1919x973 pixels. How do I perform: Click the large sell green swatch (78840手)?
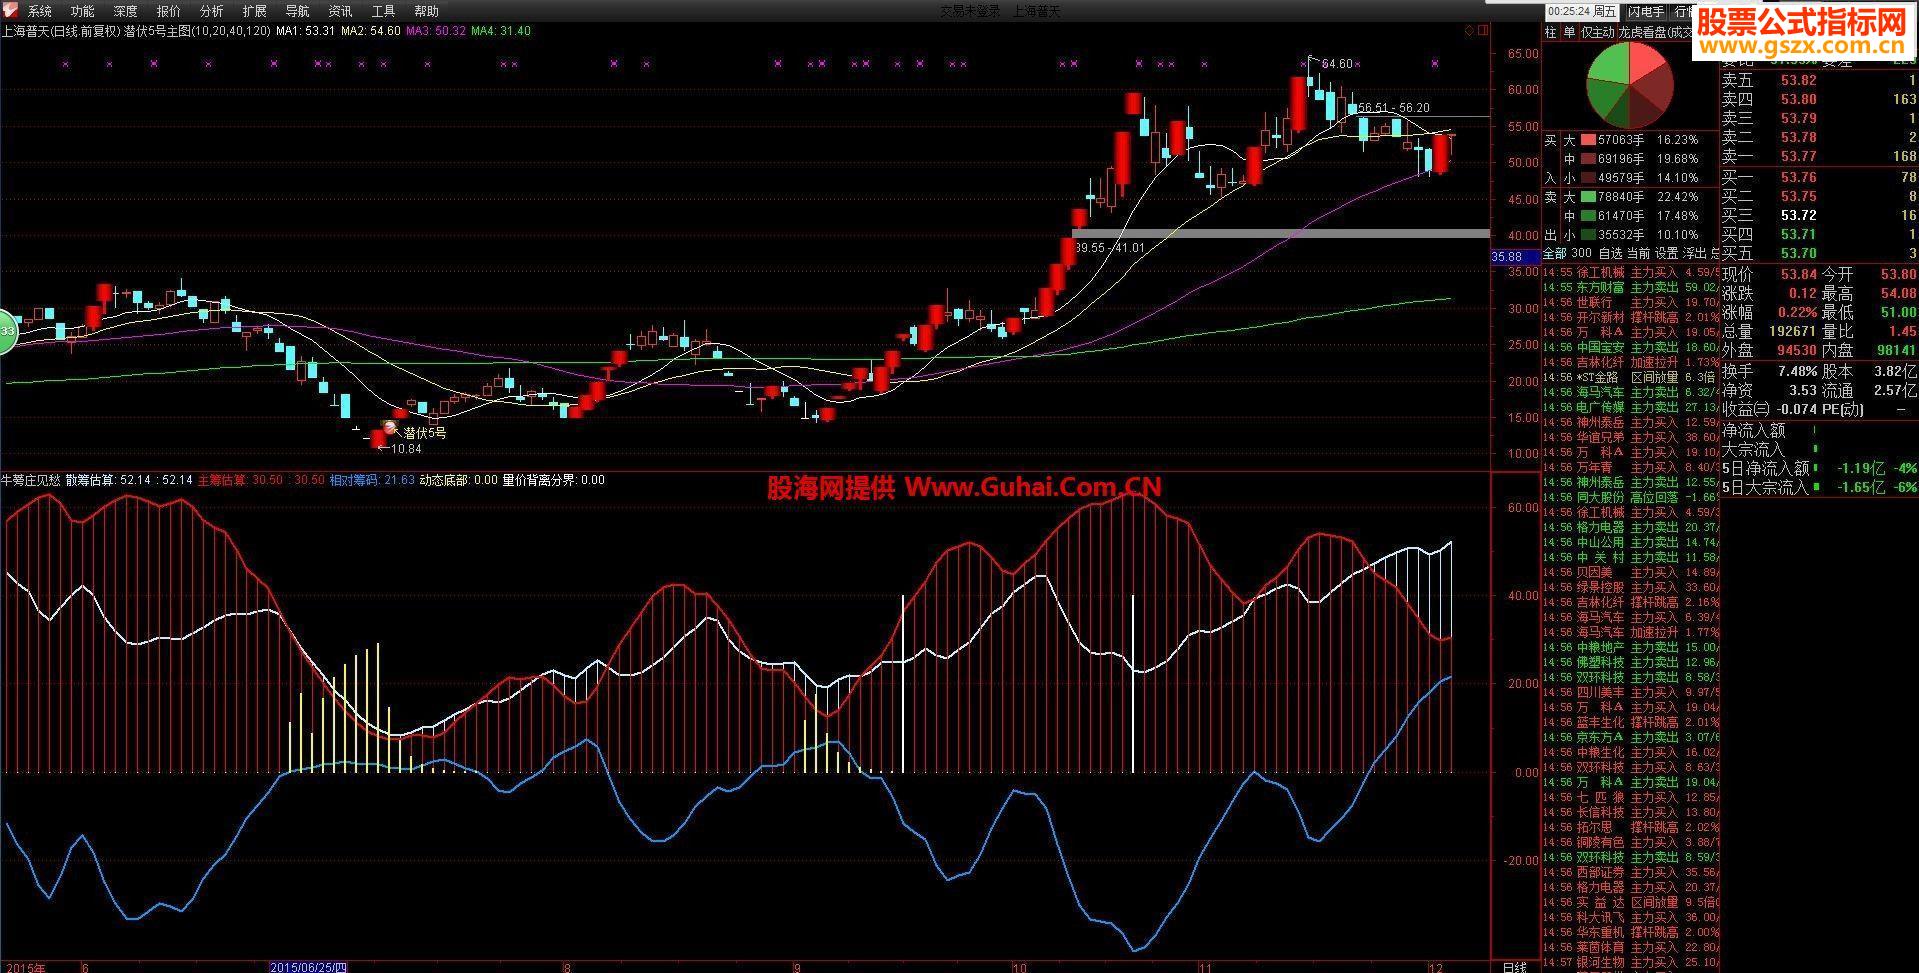coord(1588,197)
